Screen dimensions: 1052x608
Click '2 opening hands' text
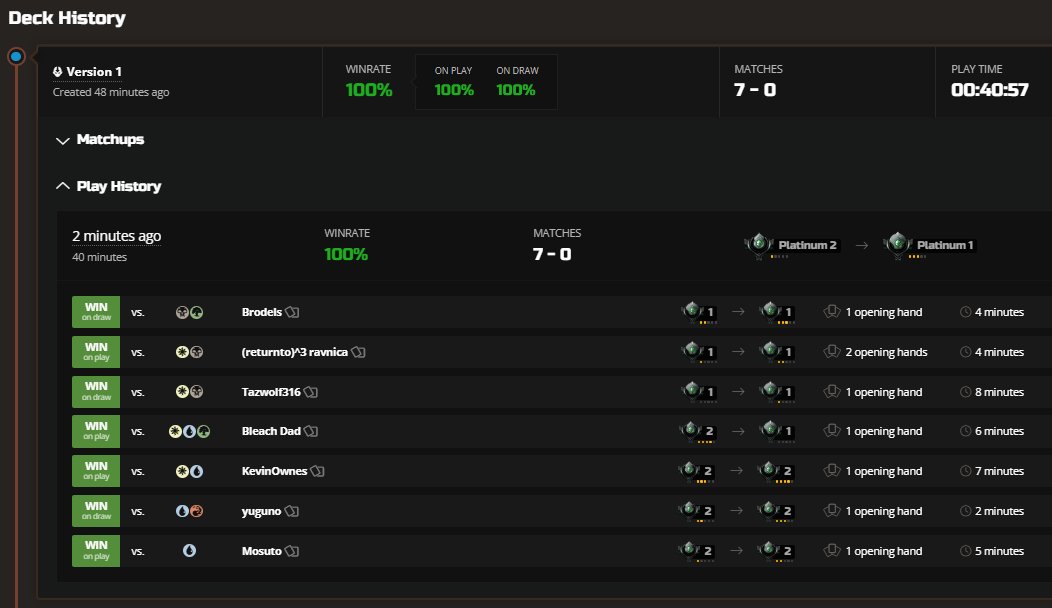click(886, 352)
